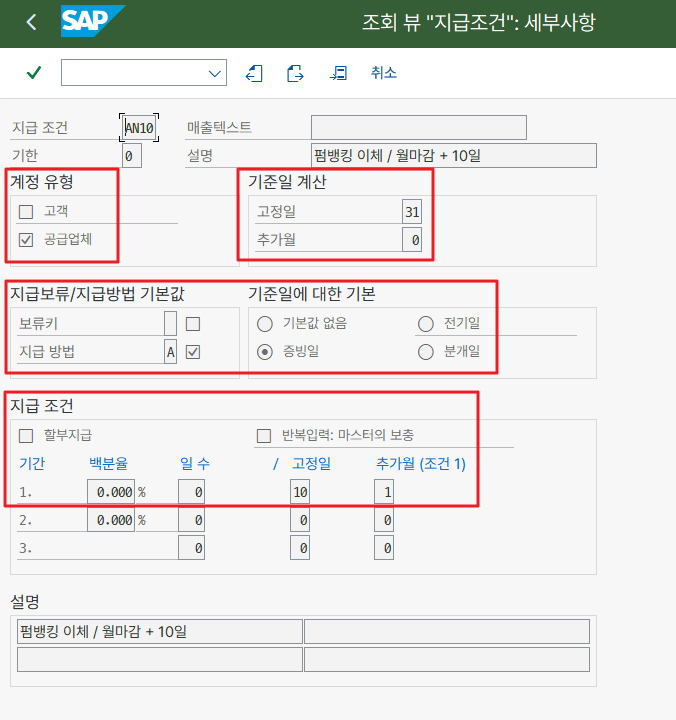This screenshot has height=720, width=676.
Task: Click the row 2 일 수 field
Action: [192, 520]
